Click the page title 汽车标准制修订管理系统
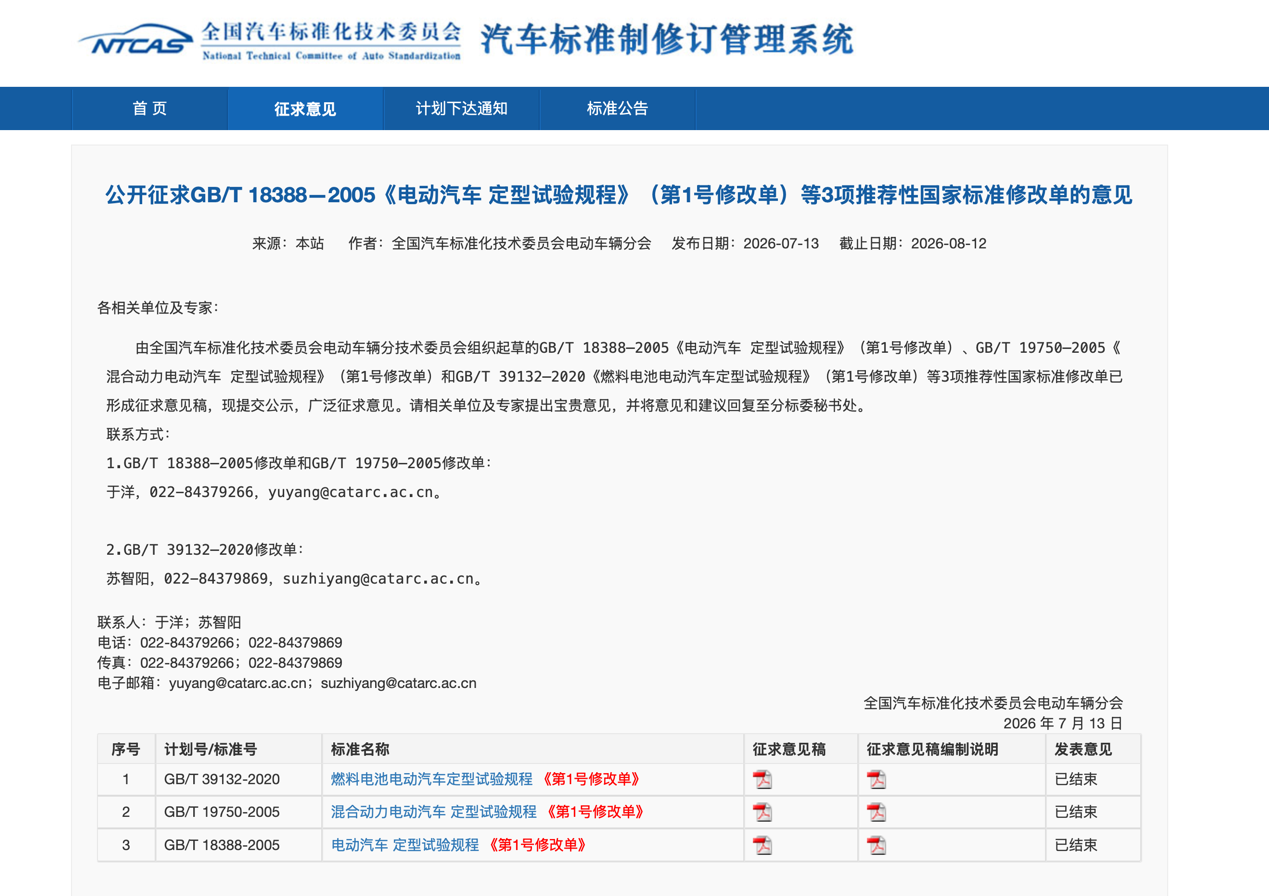This screenshot has height=896, width=1269. (667, 40)
